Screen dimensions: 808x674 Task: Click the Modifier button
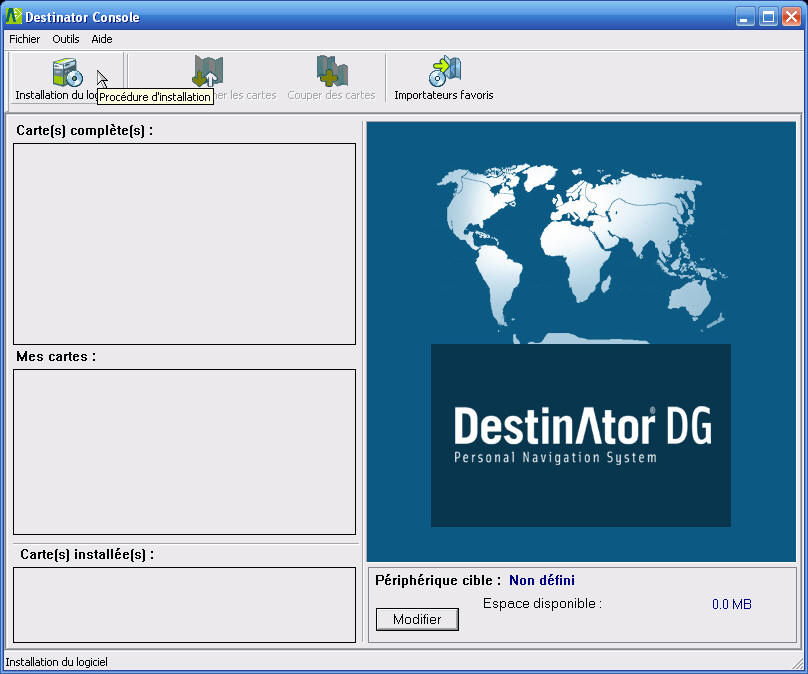[x=417, y=619]
